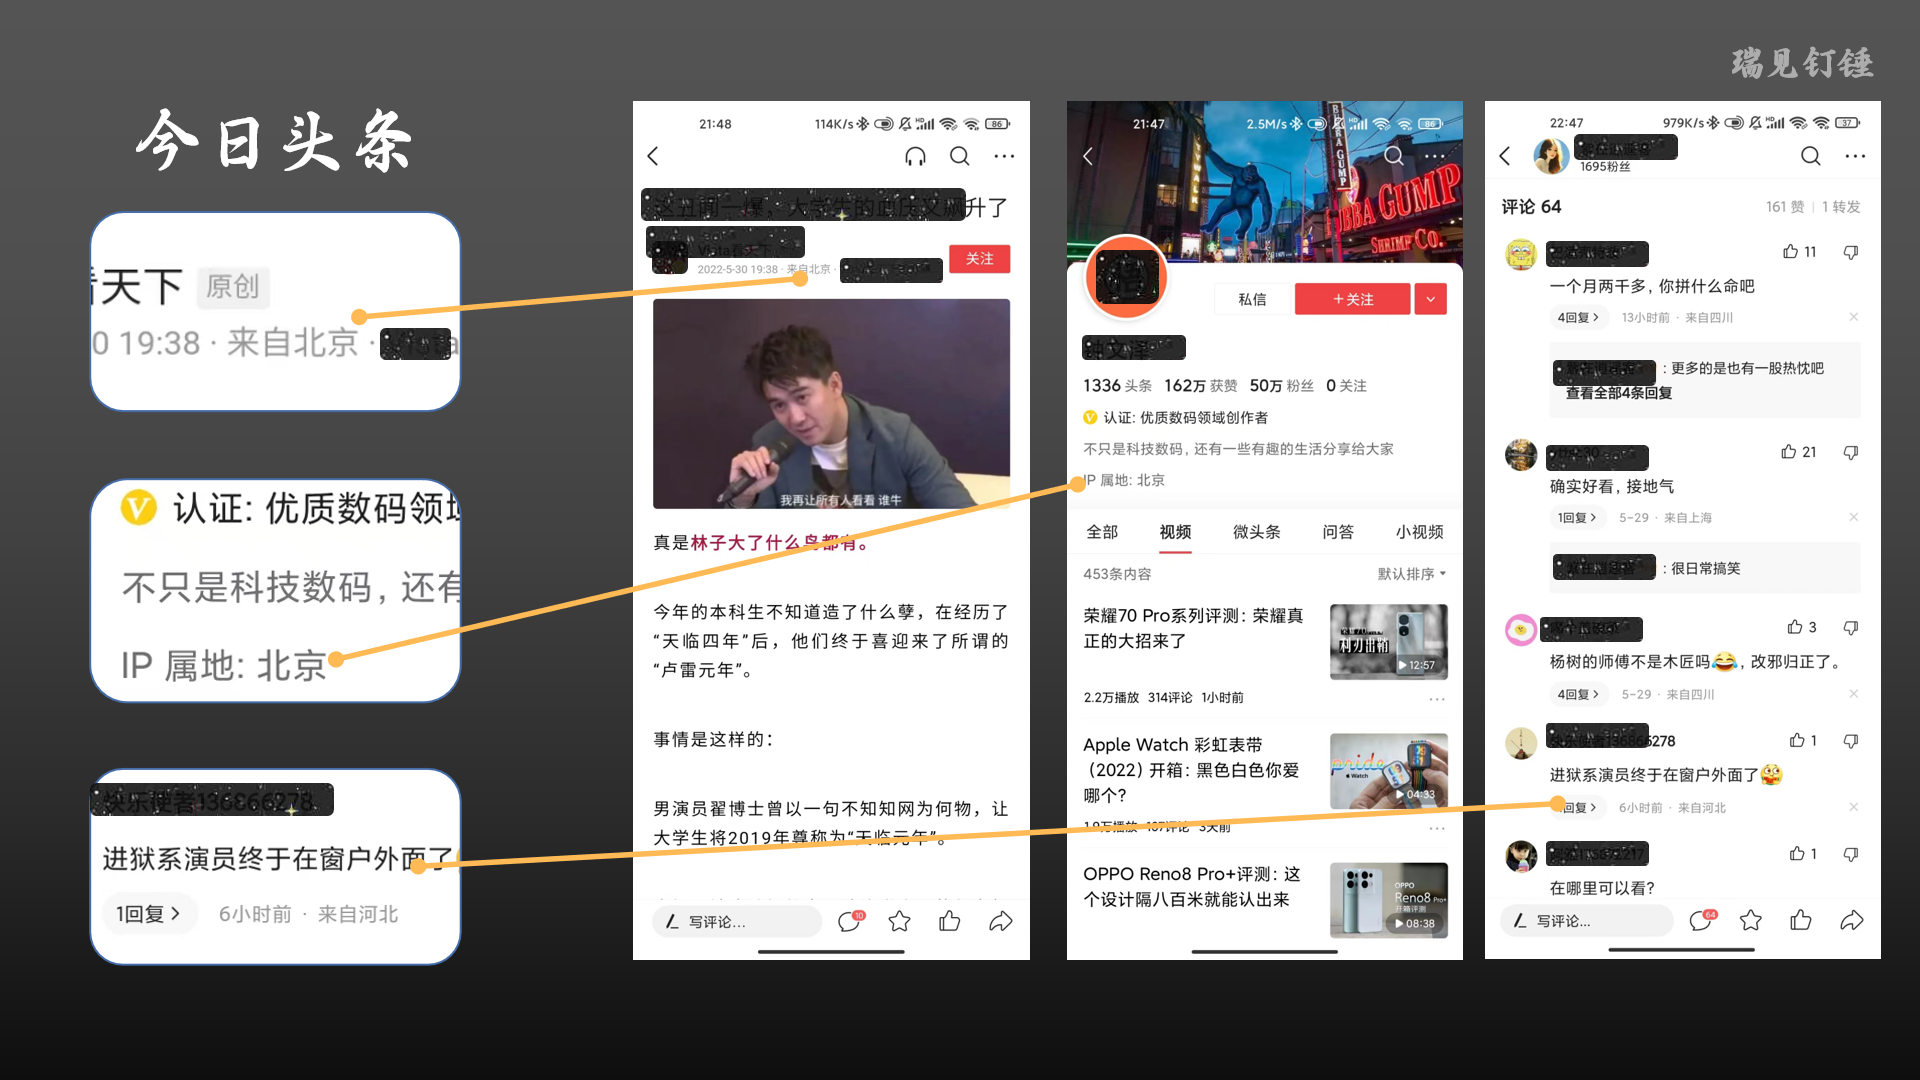1920x1080 pixels.
Task: Tap the 私信 message button
Action: [x=1251, y=298]
